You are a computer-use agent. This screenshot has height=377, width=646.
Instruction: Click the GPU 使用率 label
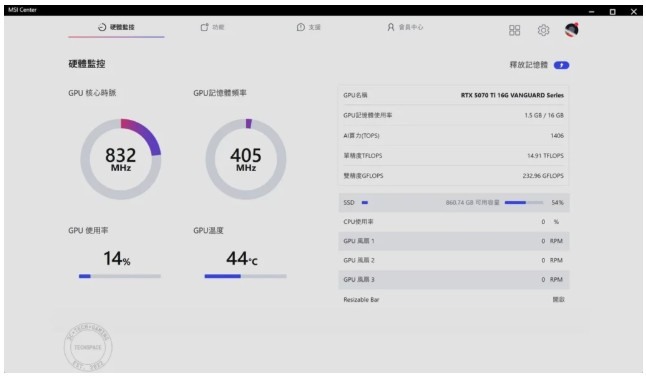[x=88, y=230]
